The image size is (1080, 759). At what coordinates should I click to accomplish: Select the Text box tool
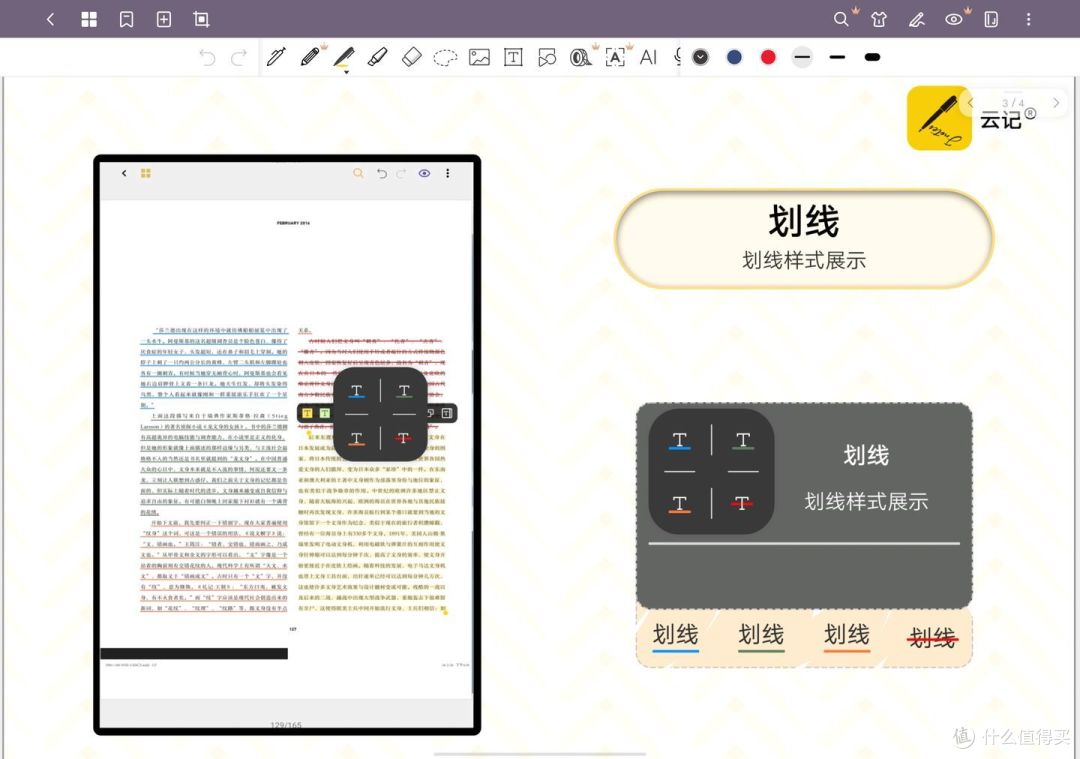pos(513,57)
